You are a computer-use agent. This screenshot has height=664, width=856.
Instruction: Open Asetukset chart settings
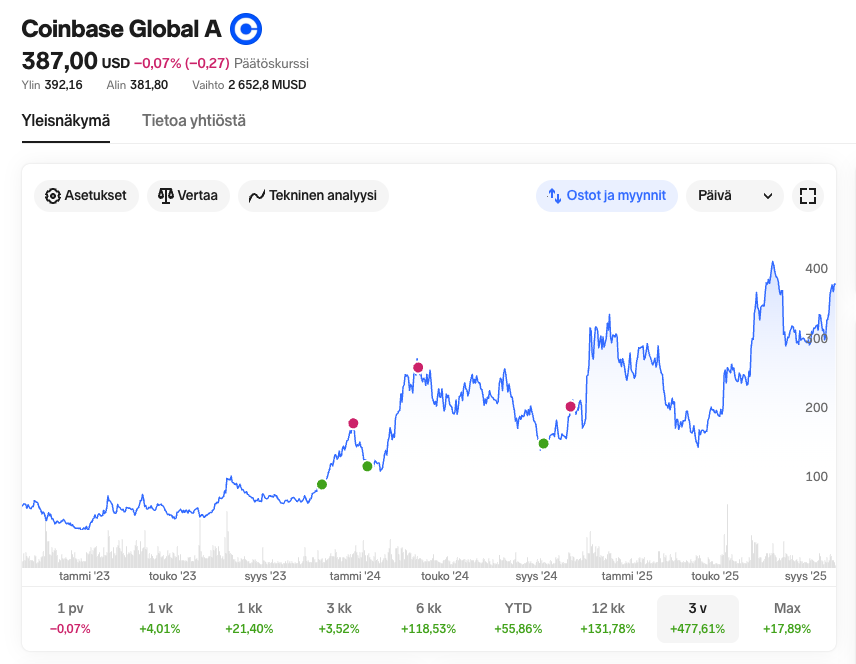[86, 195]
